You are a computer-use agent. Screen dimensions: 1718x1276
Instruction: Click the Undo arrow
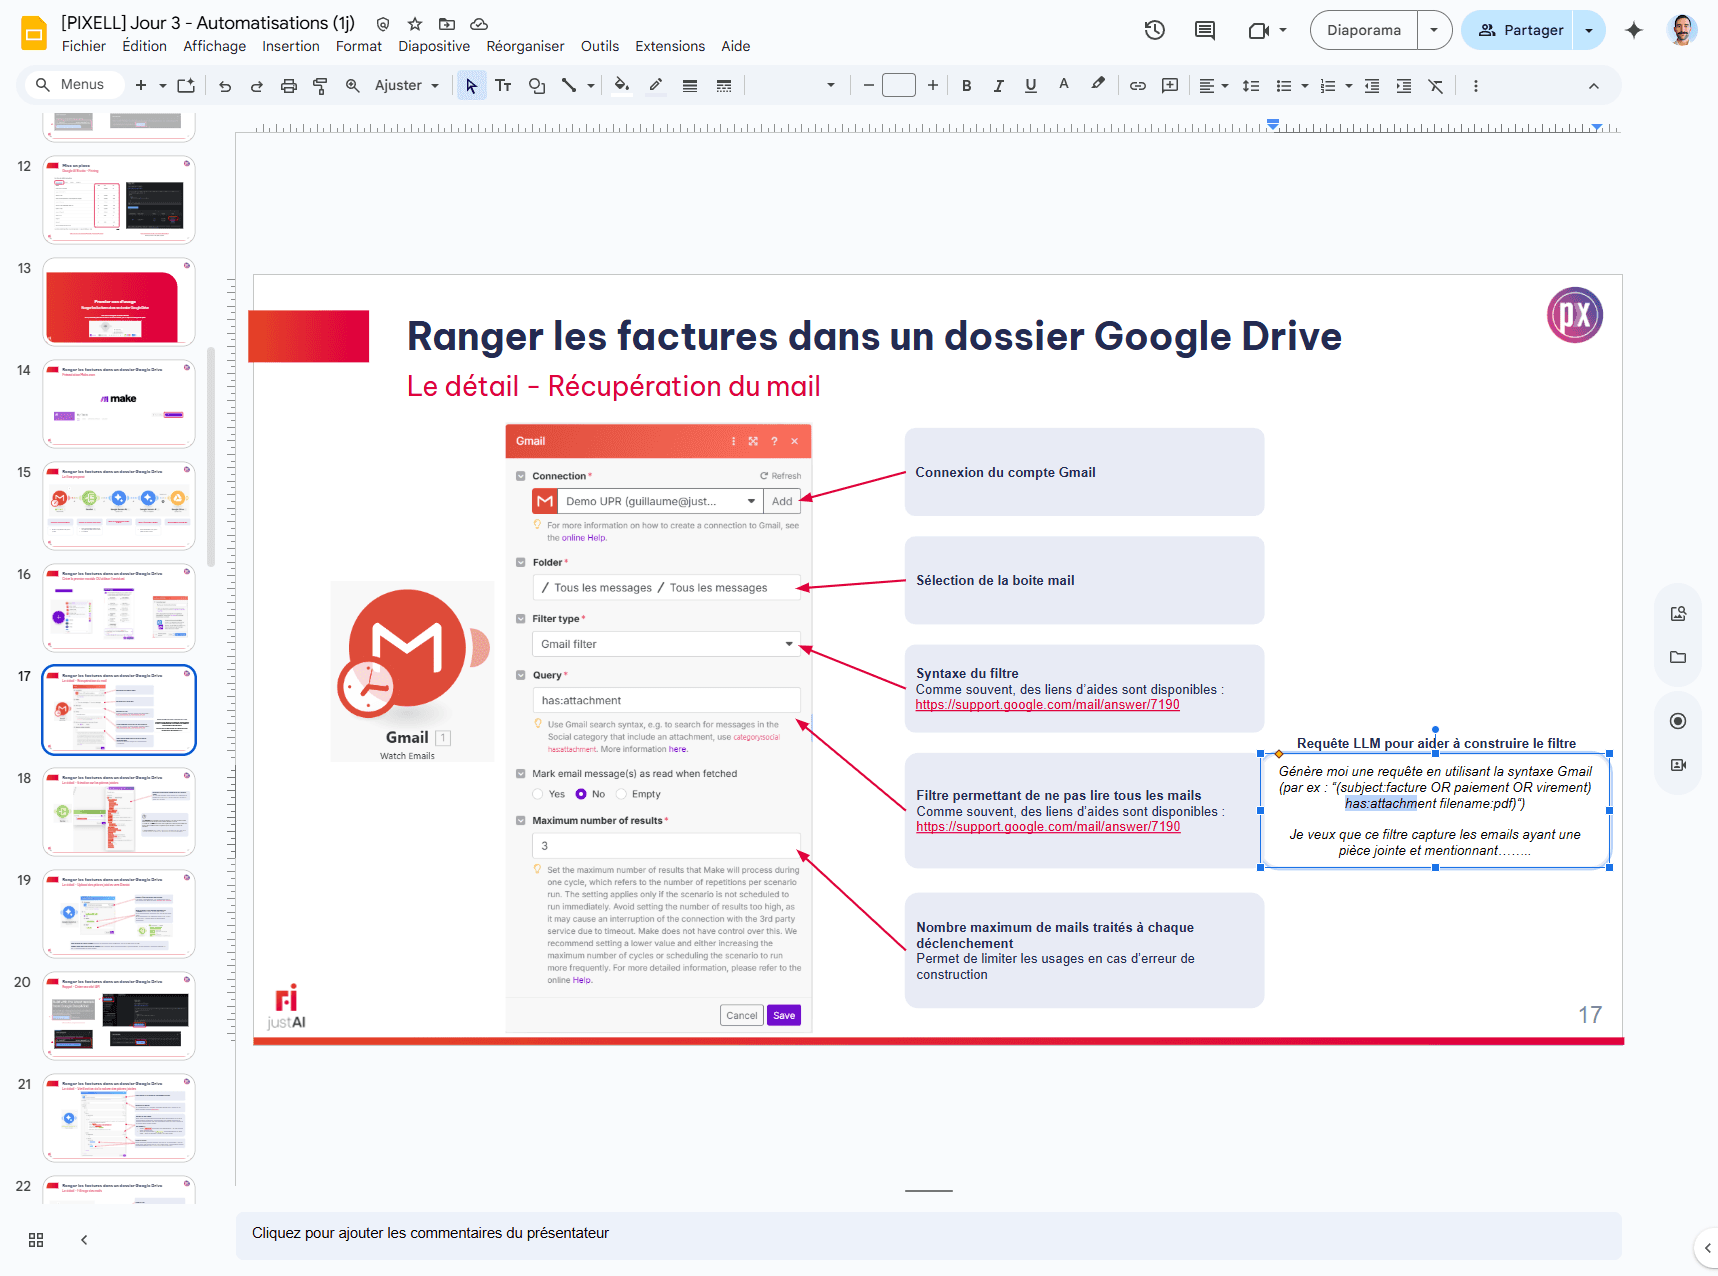pyautogui.click(x=225, y=86)
